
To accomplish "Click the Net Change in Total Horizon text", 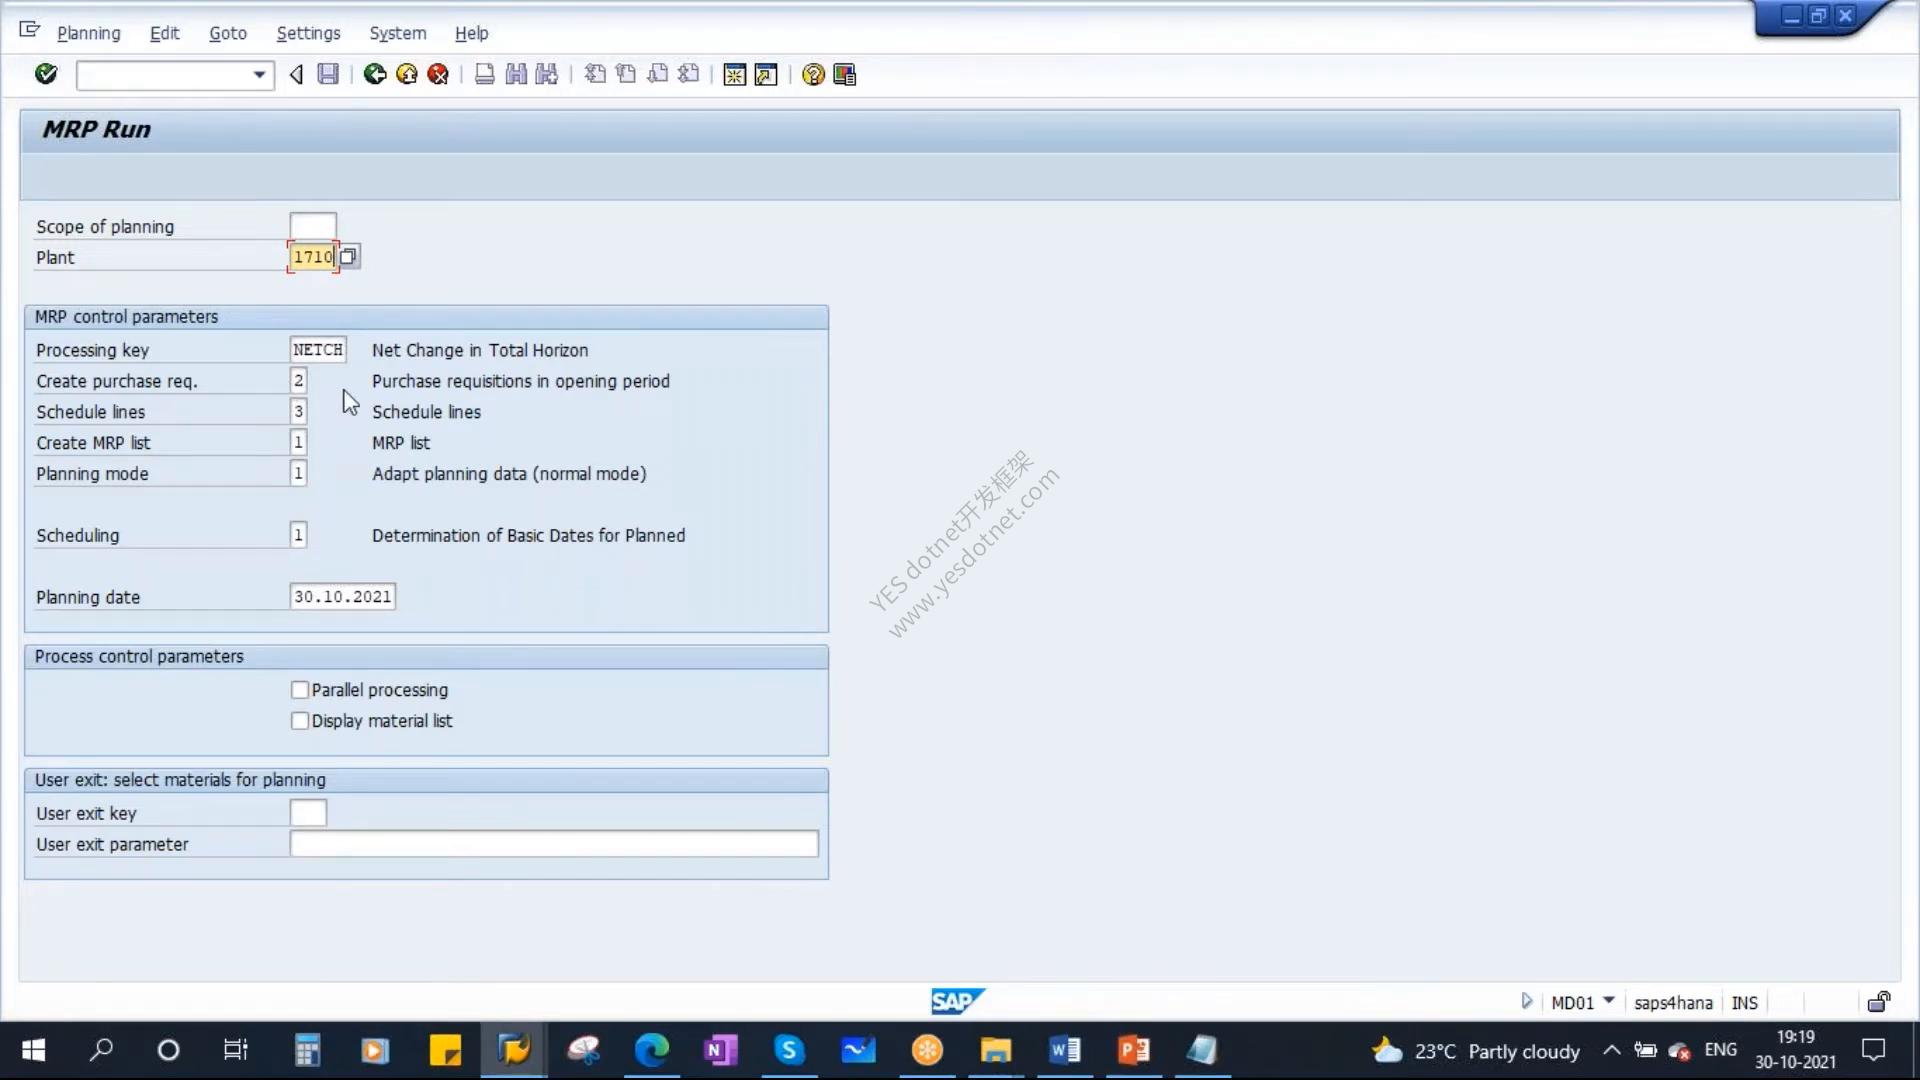I will (x=480, y=350).
